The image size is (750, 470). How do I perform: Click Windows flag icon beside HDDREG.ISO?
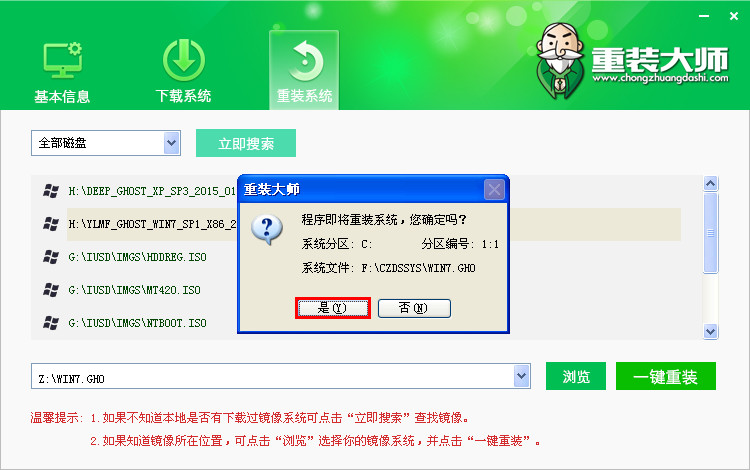click(51, 257)
